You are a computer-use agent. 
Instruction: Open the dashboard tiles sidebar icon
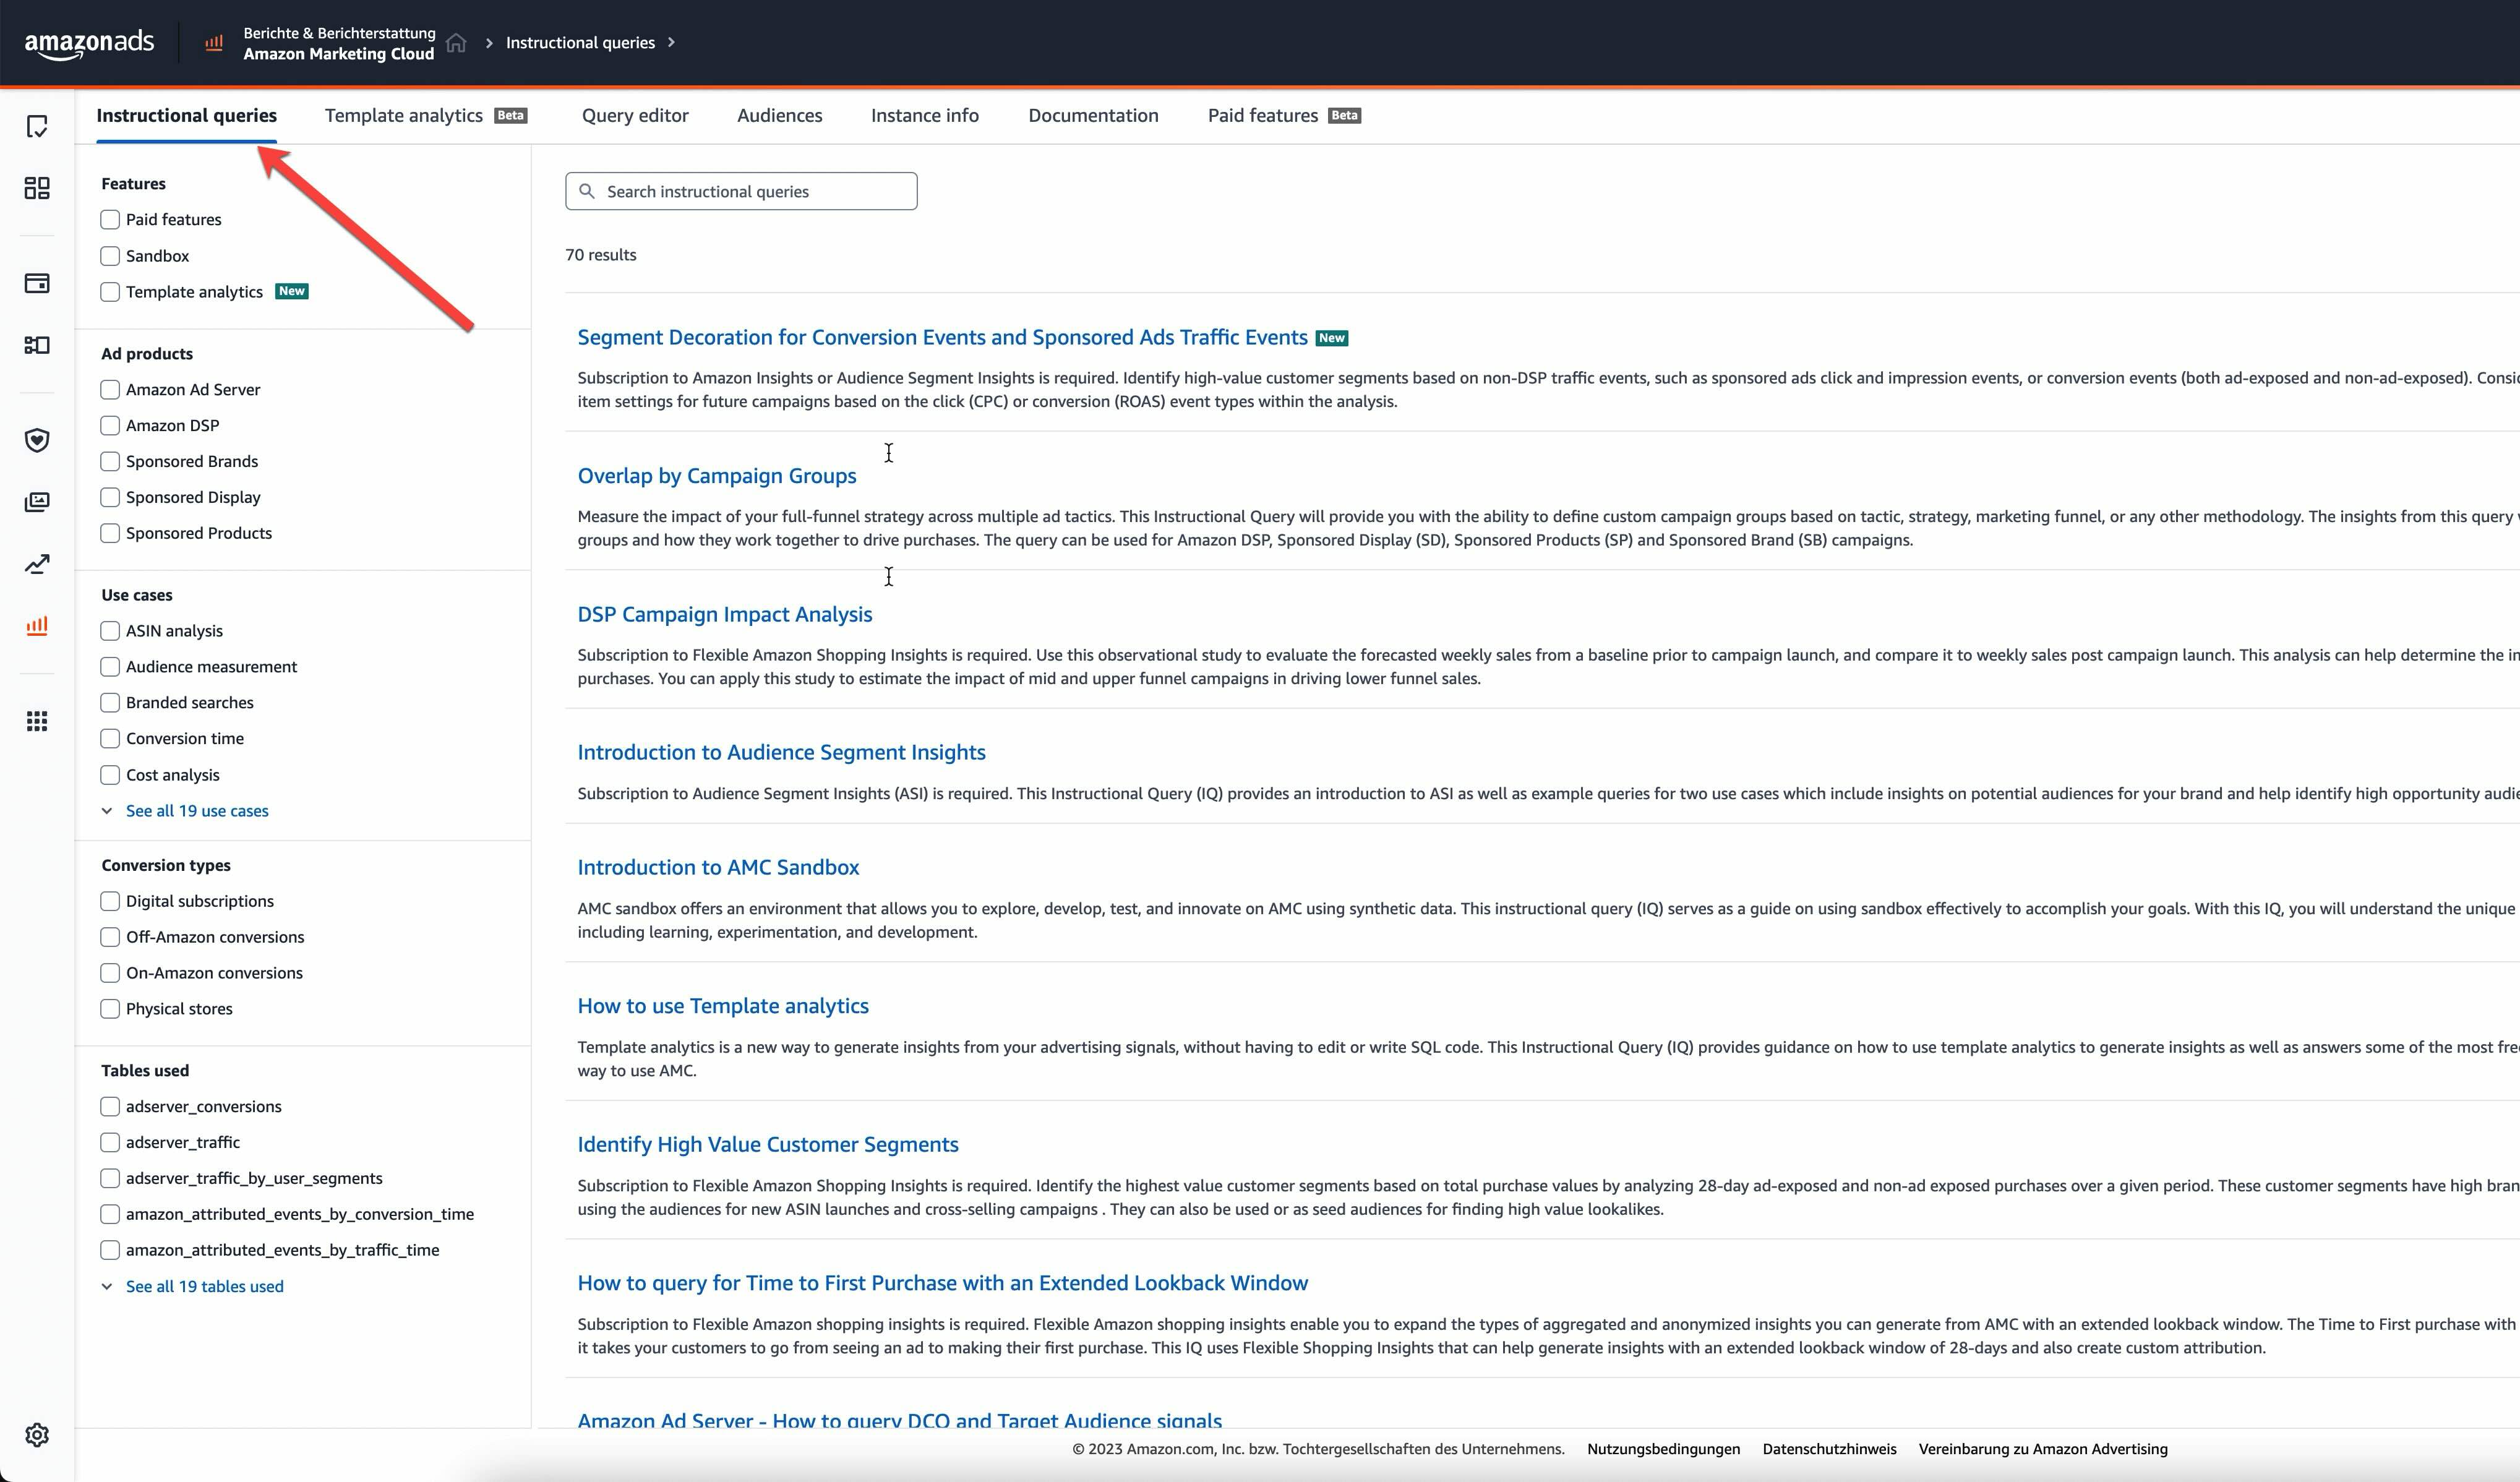pos(37,188)
